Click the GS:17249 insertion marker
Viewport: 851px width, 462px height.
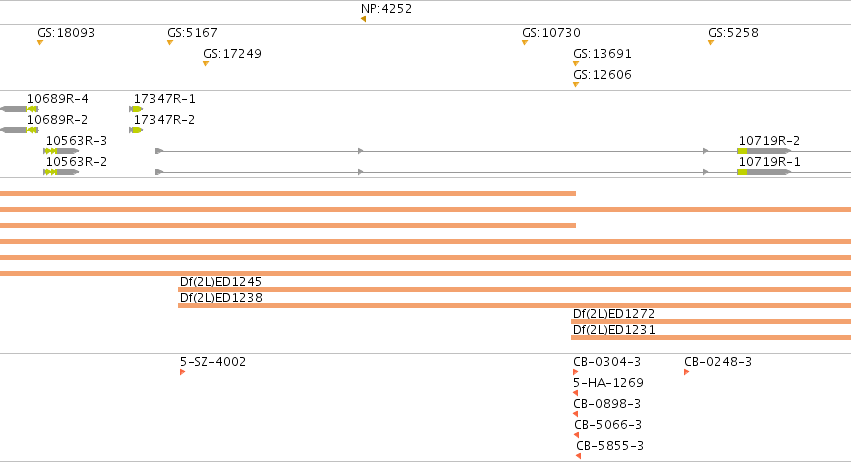[x=206, y=64]
